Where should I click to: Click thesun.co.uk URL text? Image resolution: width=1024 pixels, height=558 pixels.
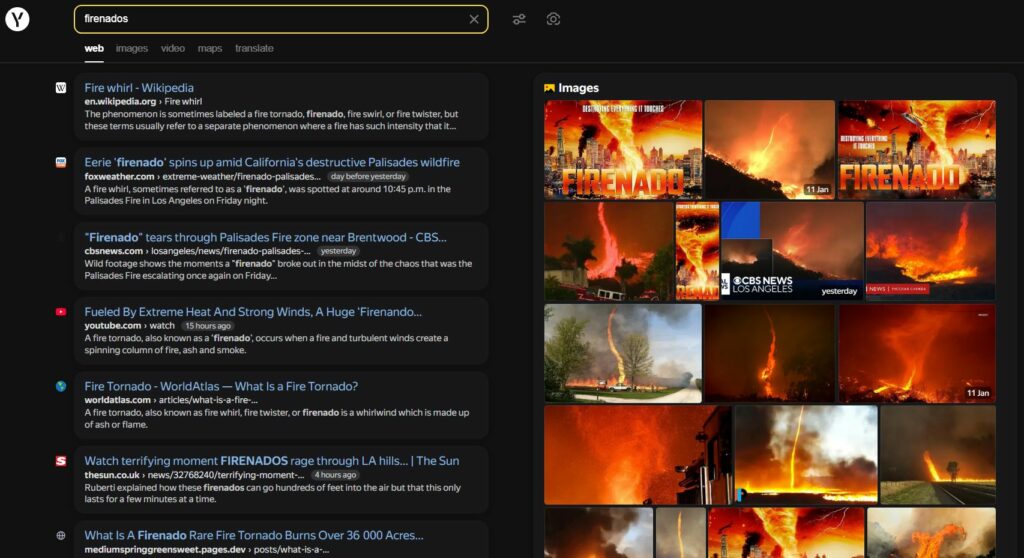[x=112, y=475]
